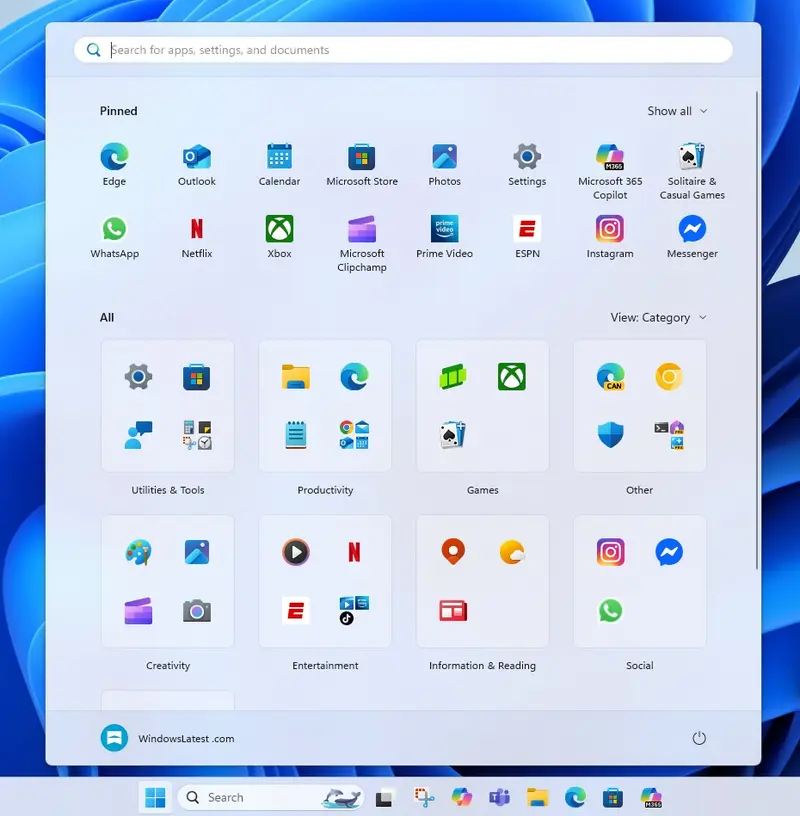Viewport: 800px width, 816px height.
Task: Open Microsoft Teams from the taskbar
Action: [499, 797]
